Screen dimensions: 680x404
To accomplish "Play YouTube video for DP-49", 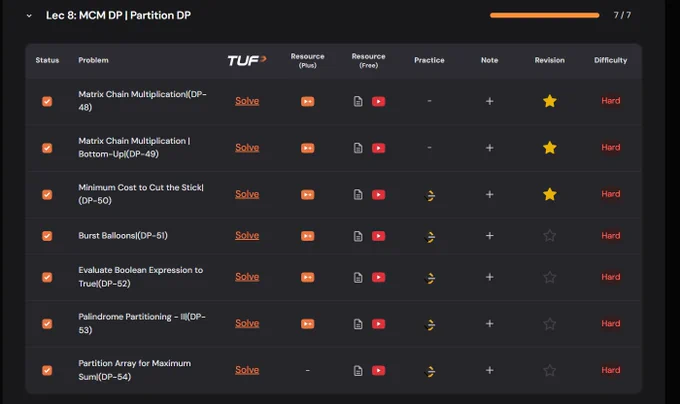I will pyautogui.click(x=378, y=148).
